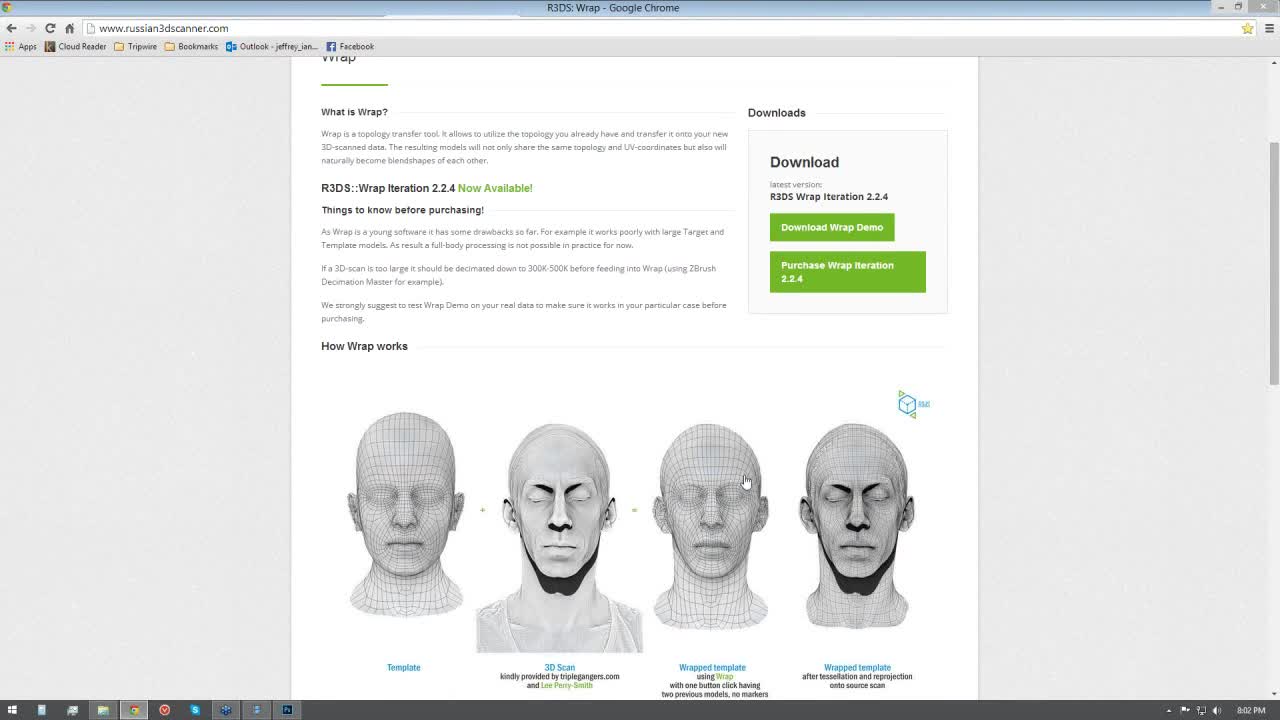Click the 'Things to know before purchasing!' heading
This screenshot has height=720, width=1280.
coord(402,210)
